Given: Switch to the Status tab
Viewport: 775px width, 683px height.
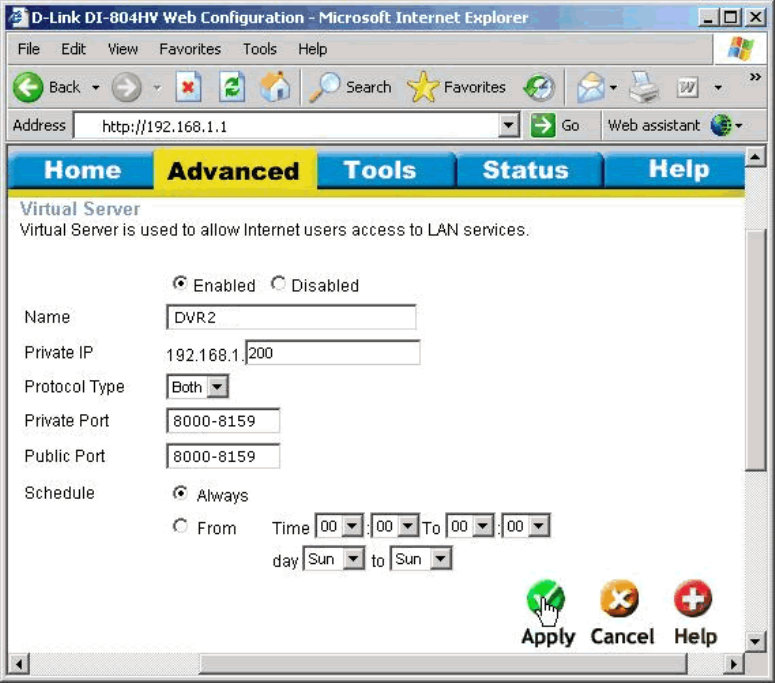Looking at the screenshot, I should coord(529,170).
